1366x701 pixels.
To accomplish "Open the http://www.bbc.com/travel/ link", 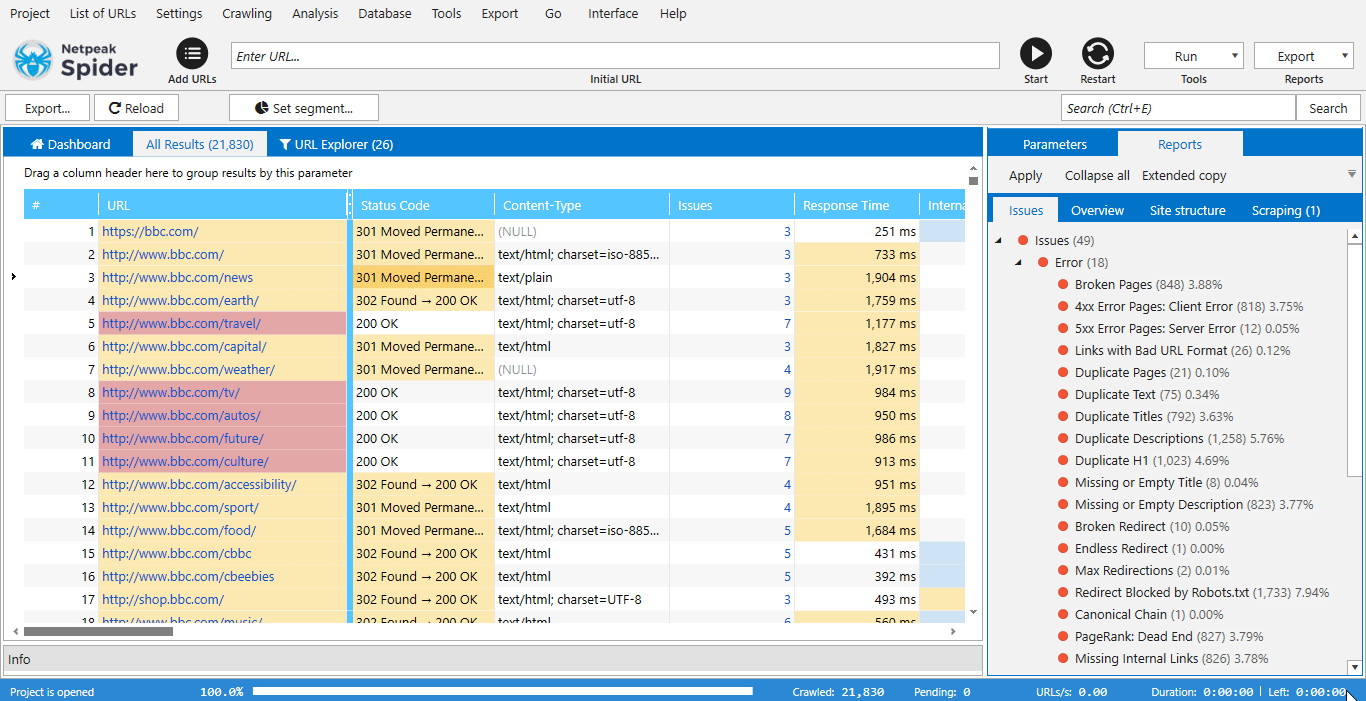I will [181, 323].
